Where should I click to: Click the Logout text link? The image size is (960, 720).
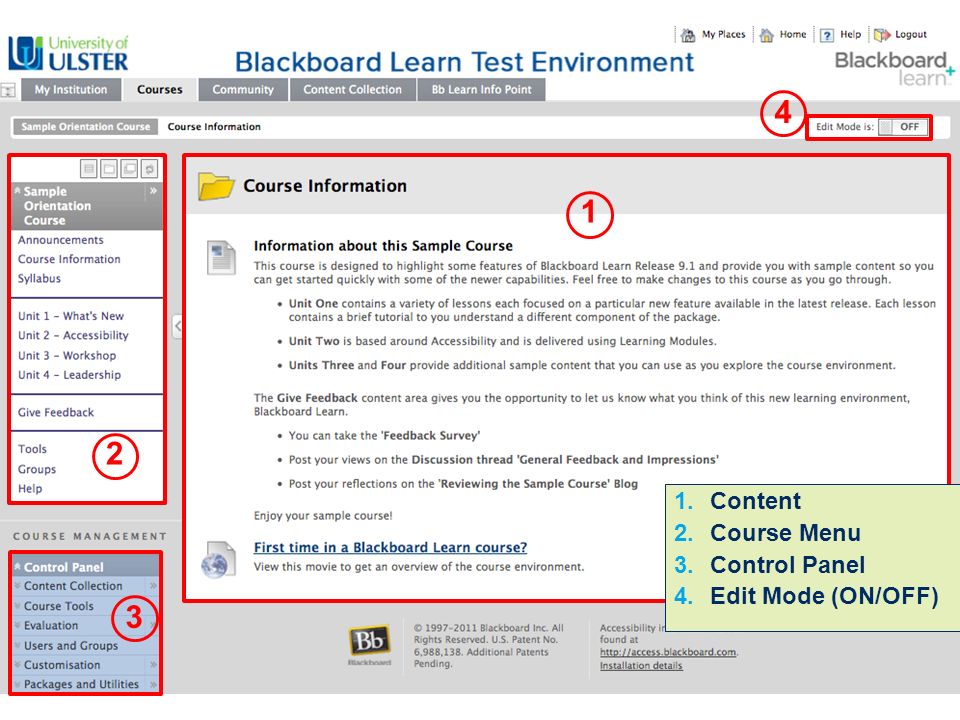coord(911,35)
